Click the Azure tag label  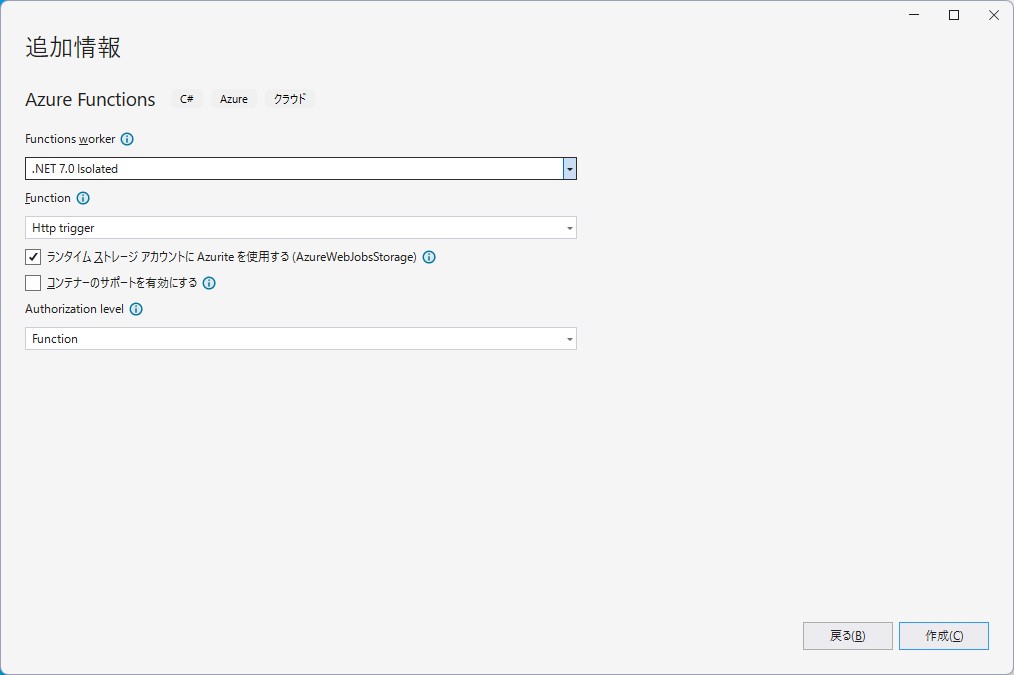(233, 99)
